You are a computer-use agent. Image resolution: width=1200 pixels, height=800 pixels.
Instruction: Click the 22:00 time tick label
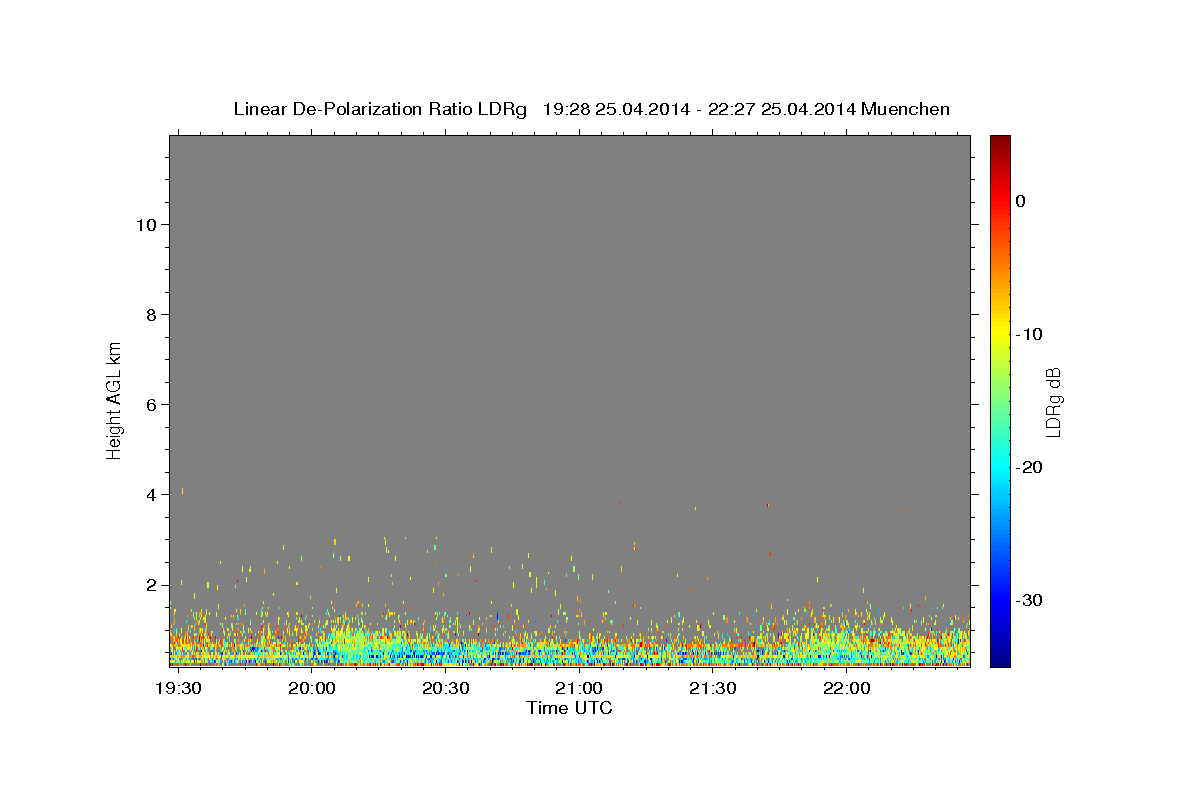pyautogui.click(x=846, y=689)
